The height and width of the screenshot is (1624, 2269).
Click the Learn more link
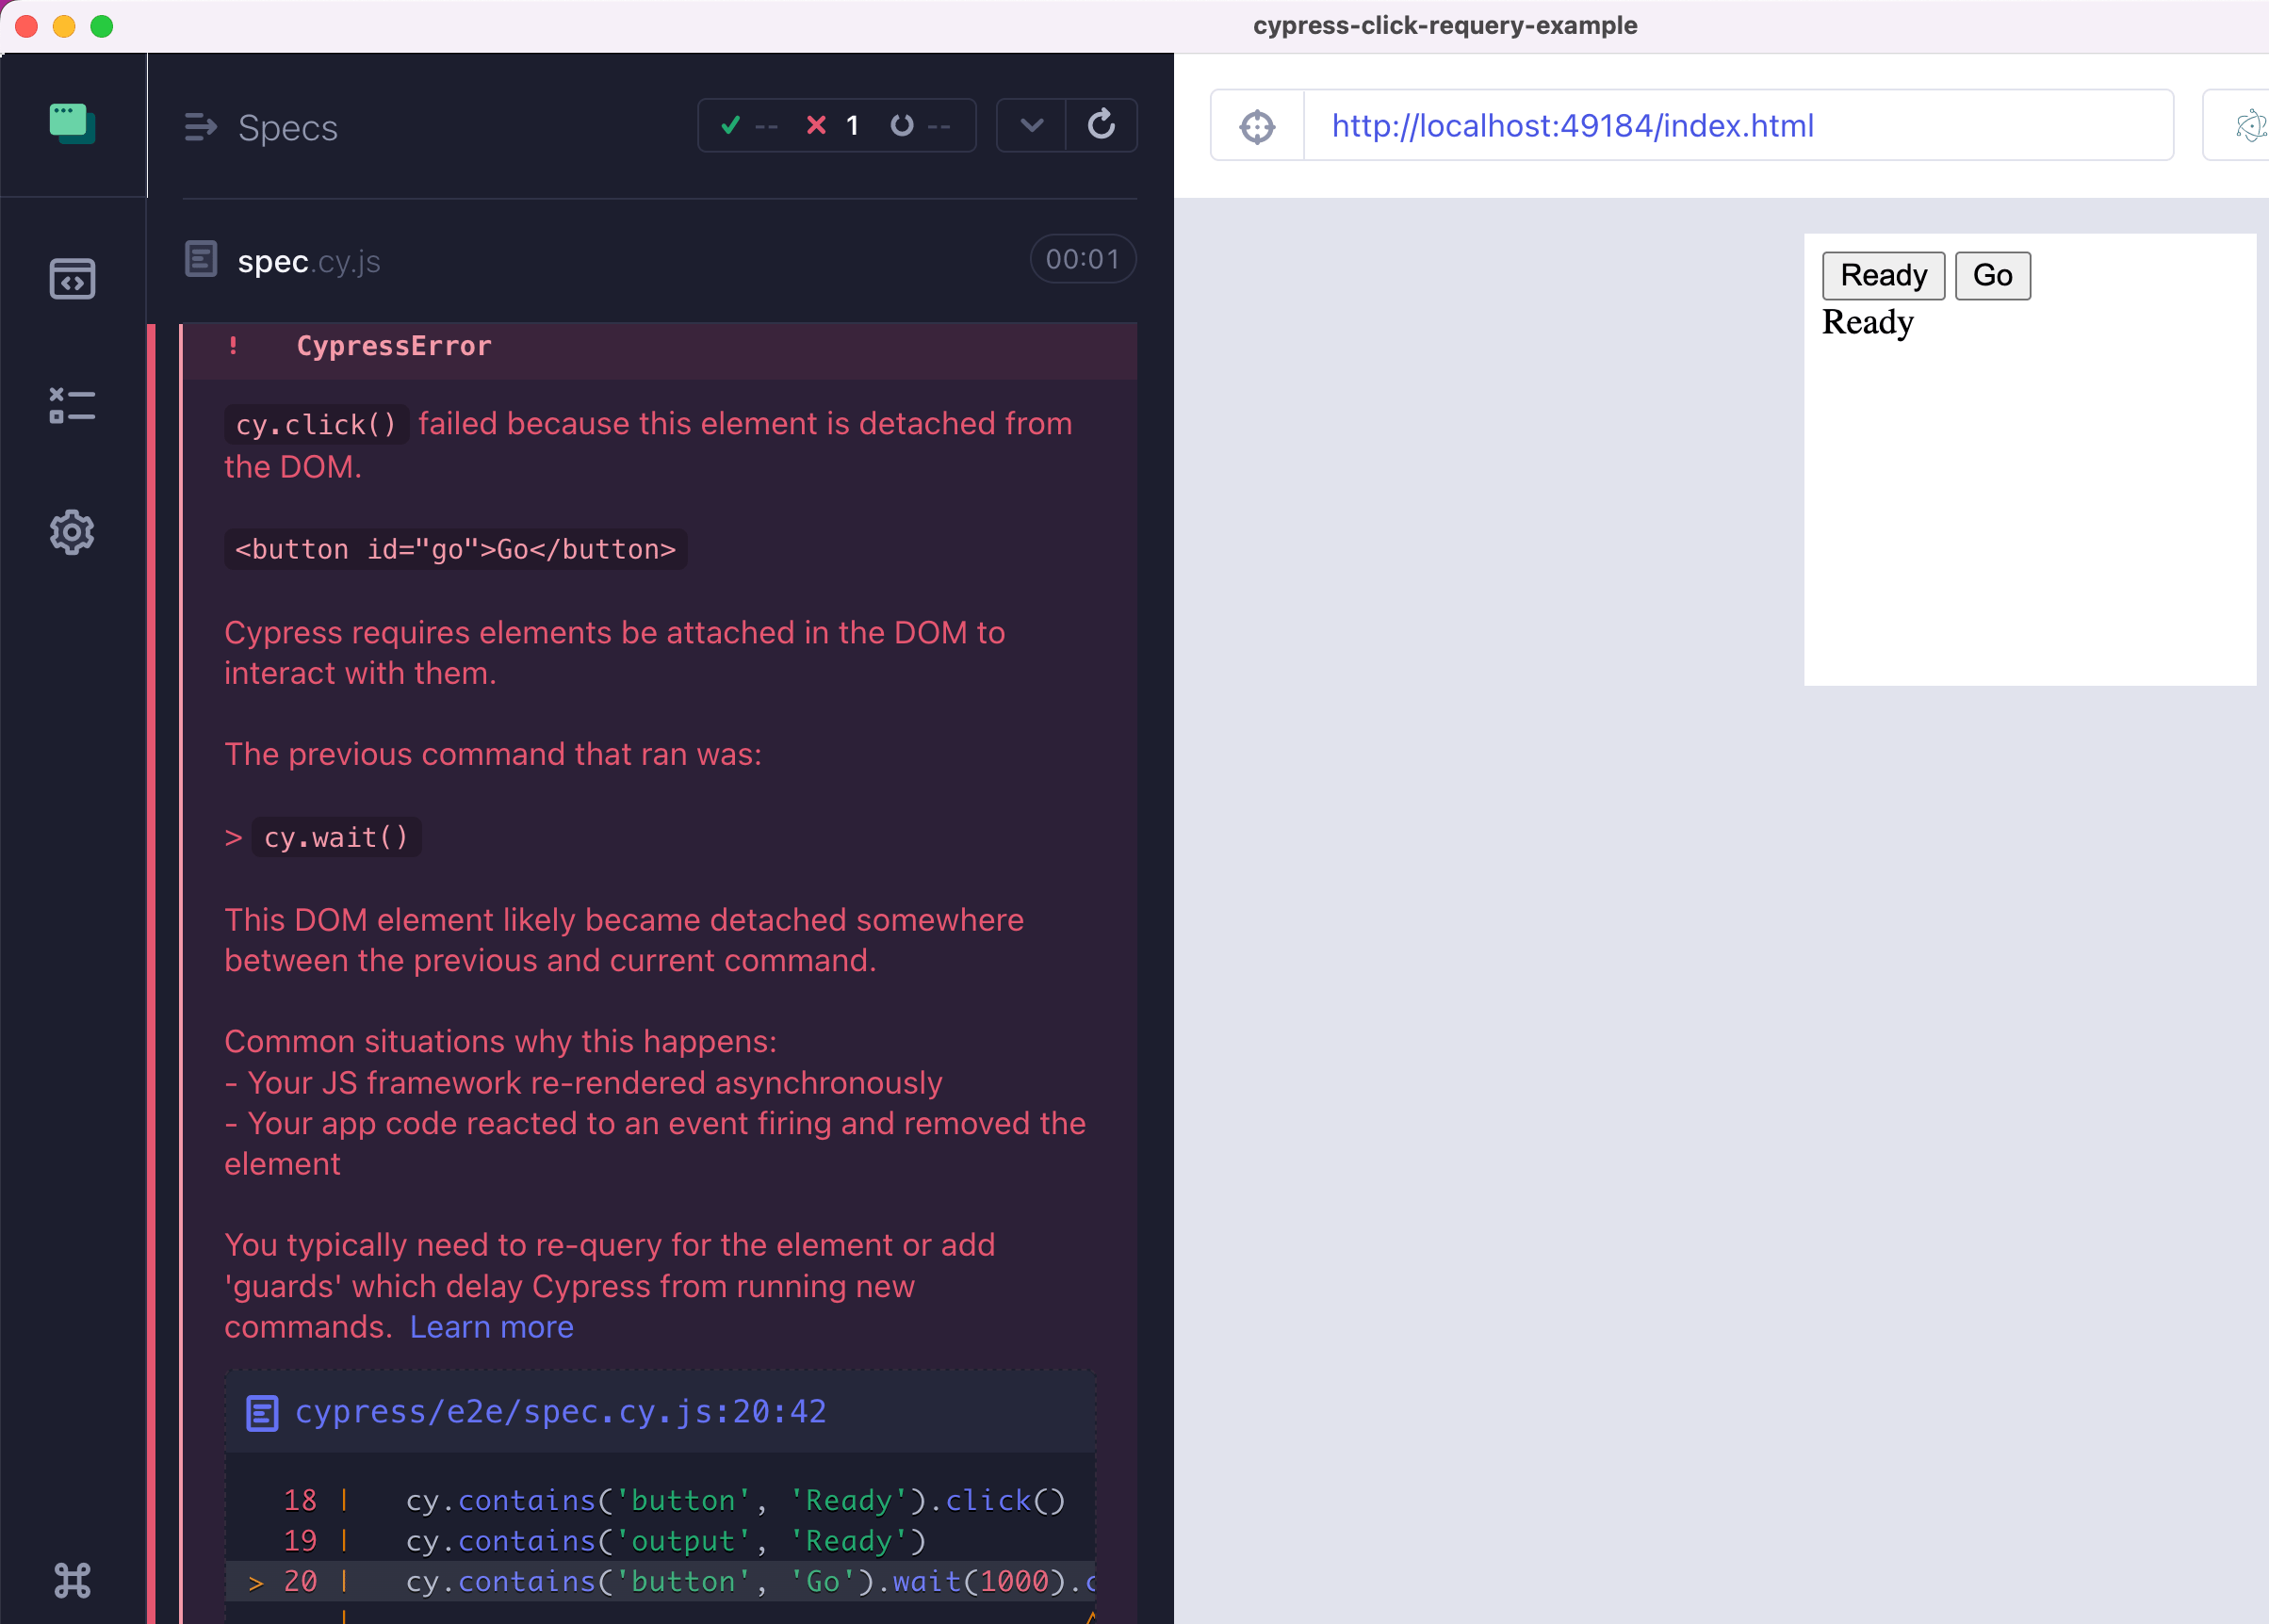[491, 1327]
